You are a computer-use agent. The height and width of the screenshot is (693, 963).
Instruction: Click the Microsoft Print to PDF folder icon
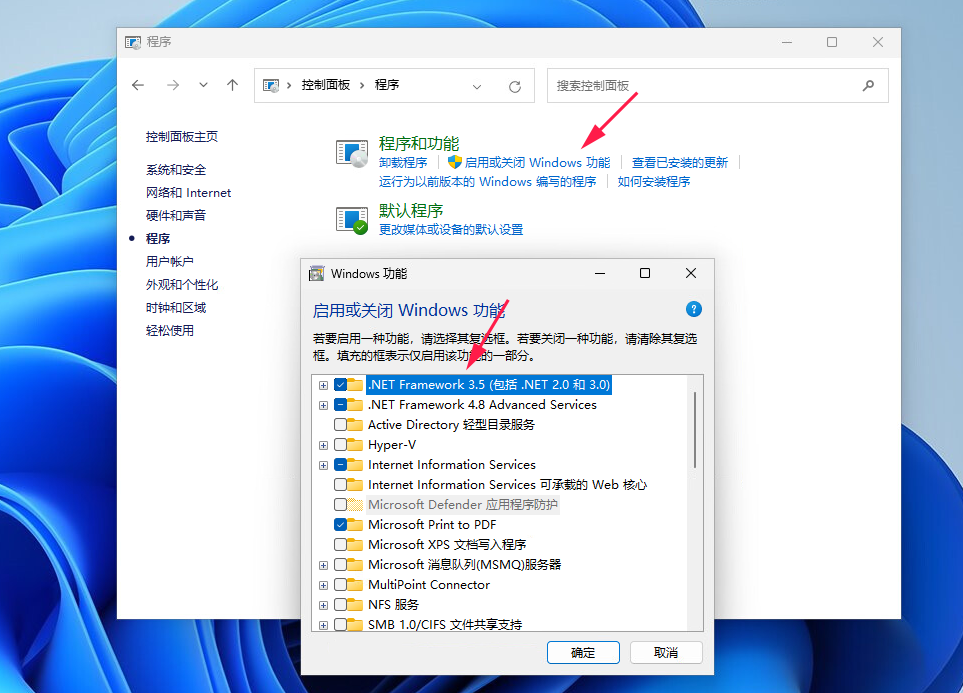point(355,524)
